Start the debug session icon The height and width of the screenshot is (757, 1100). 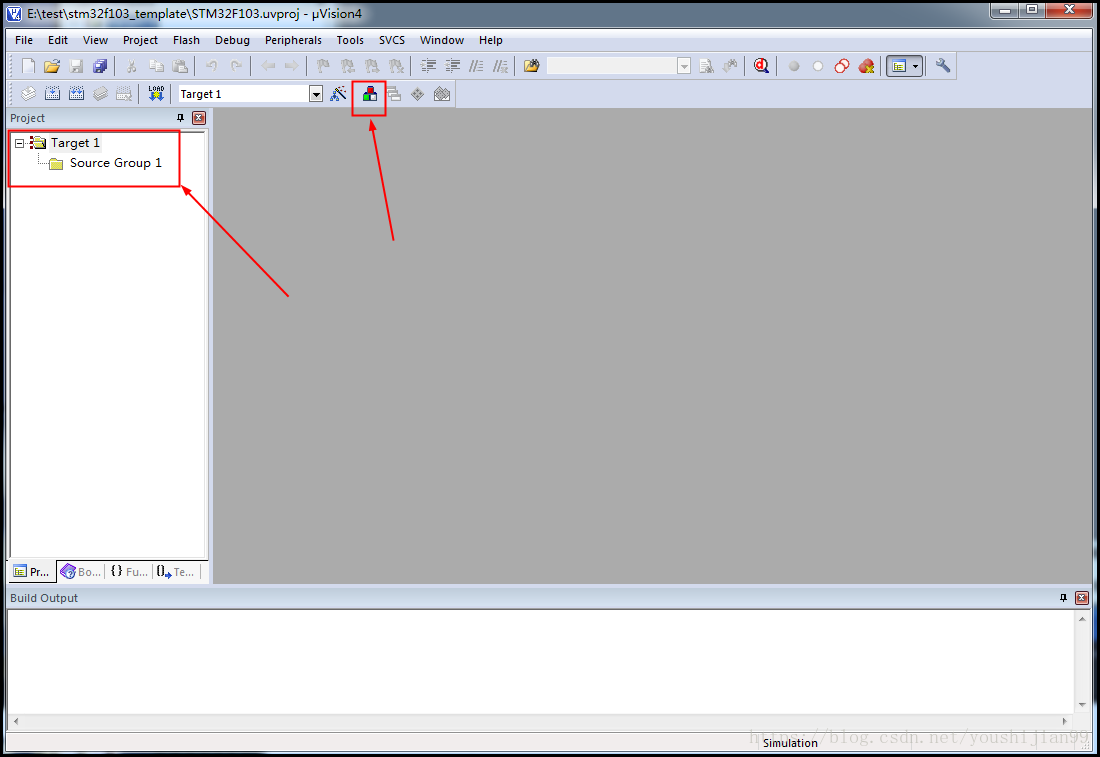click(761, 66)
